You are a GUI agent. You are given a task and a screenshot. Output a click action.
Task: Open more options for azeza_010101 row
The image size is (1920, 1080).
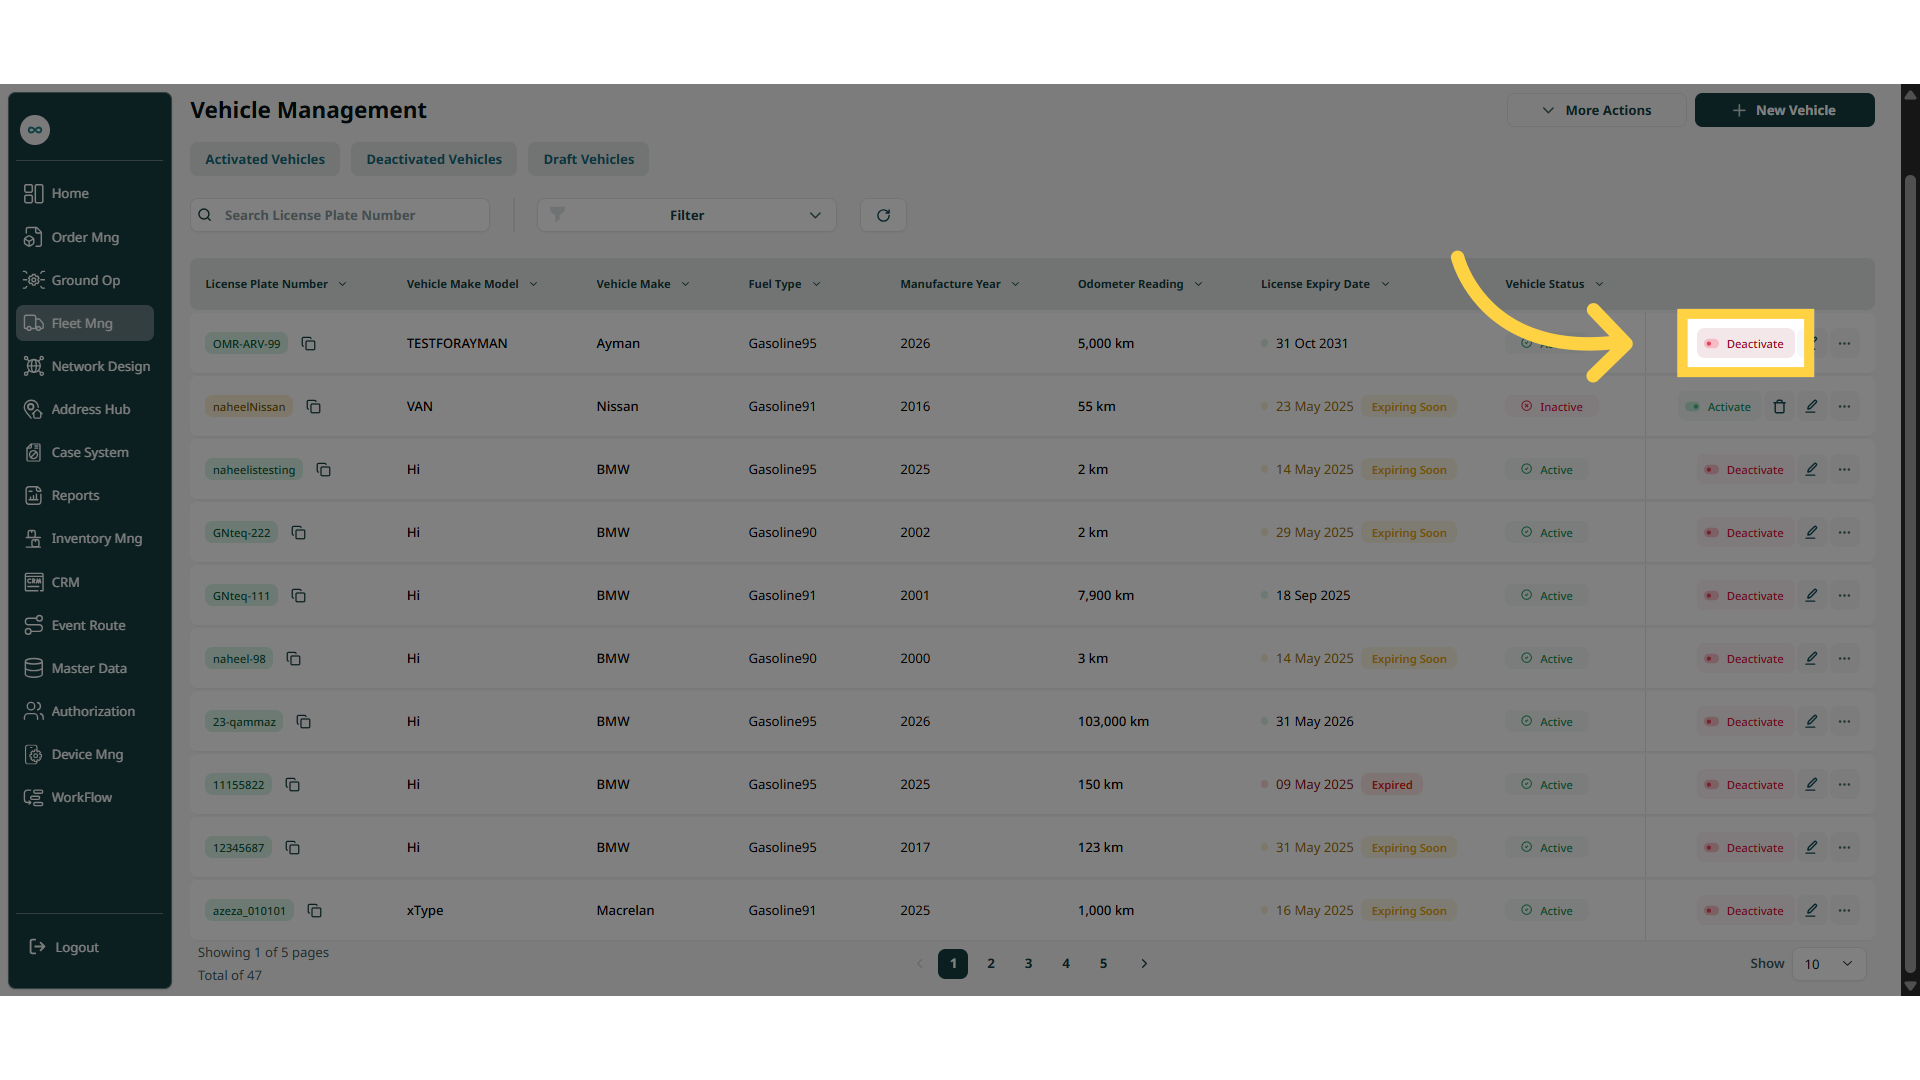(x=1844, y=910)
